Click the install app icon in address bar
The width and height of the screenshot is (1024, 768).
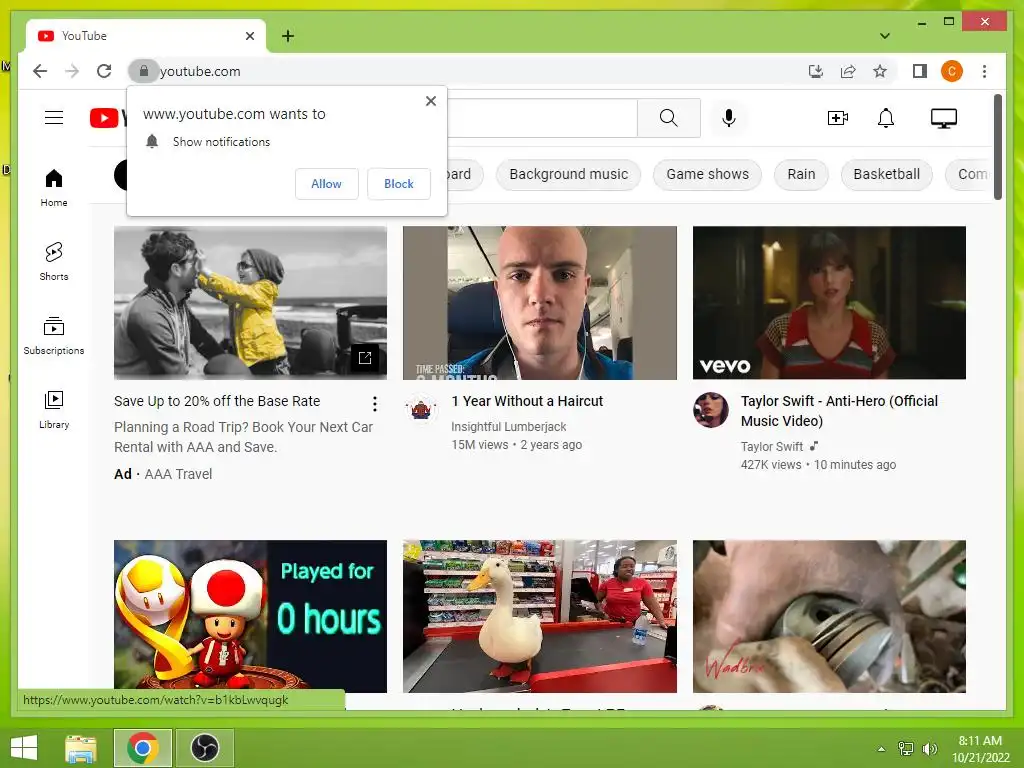(816, 71)
